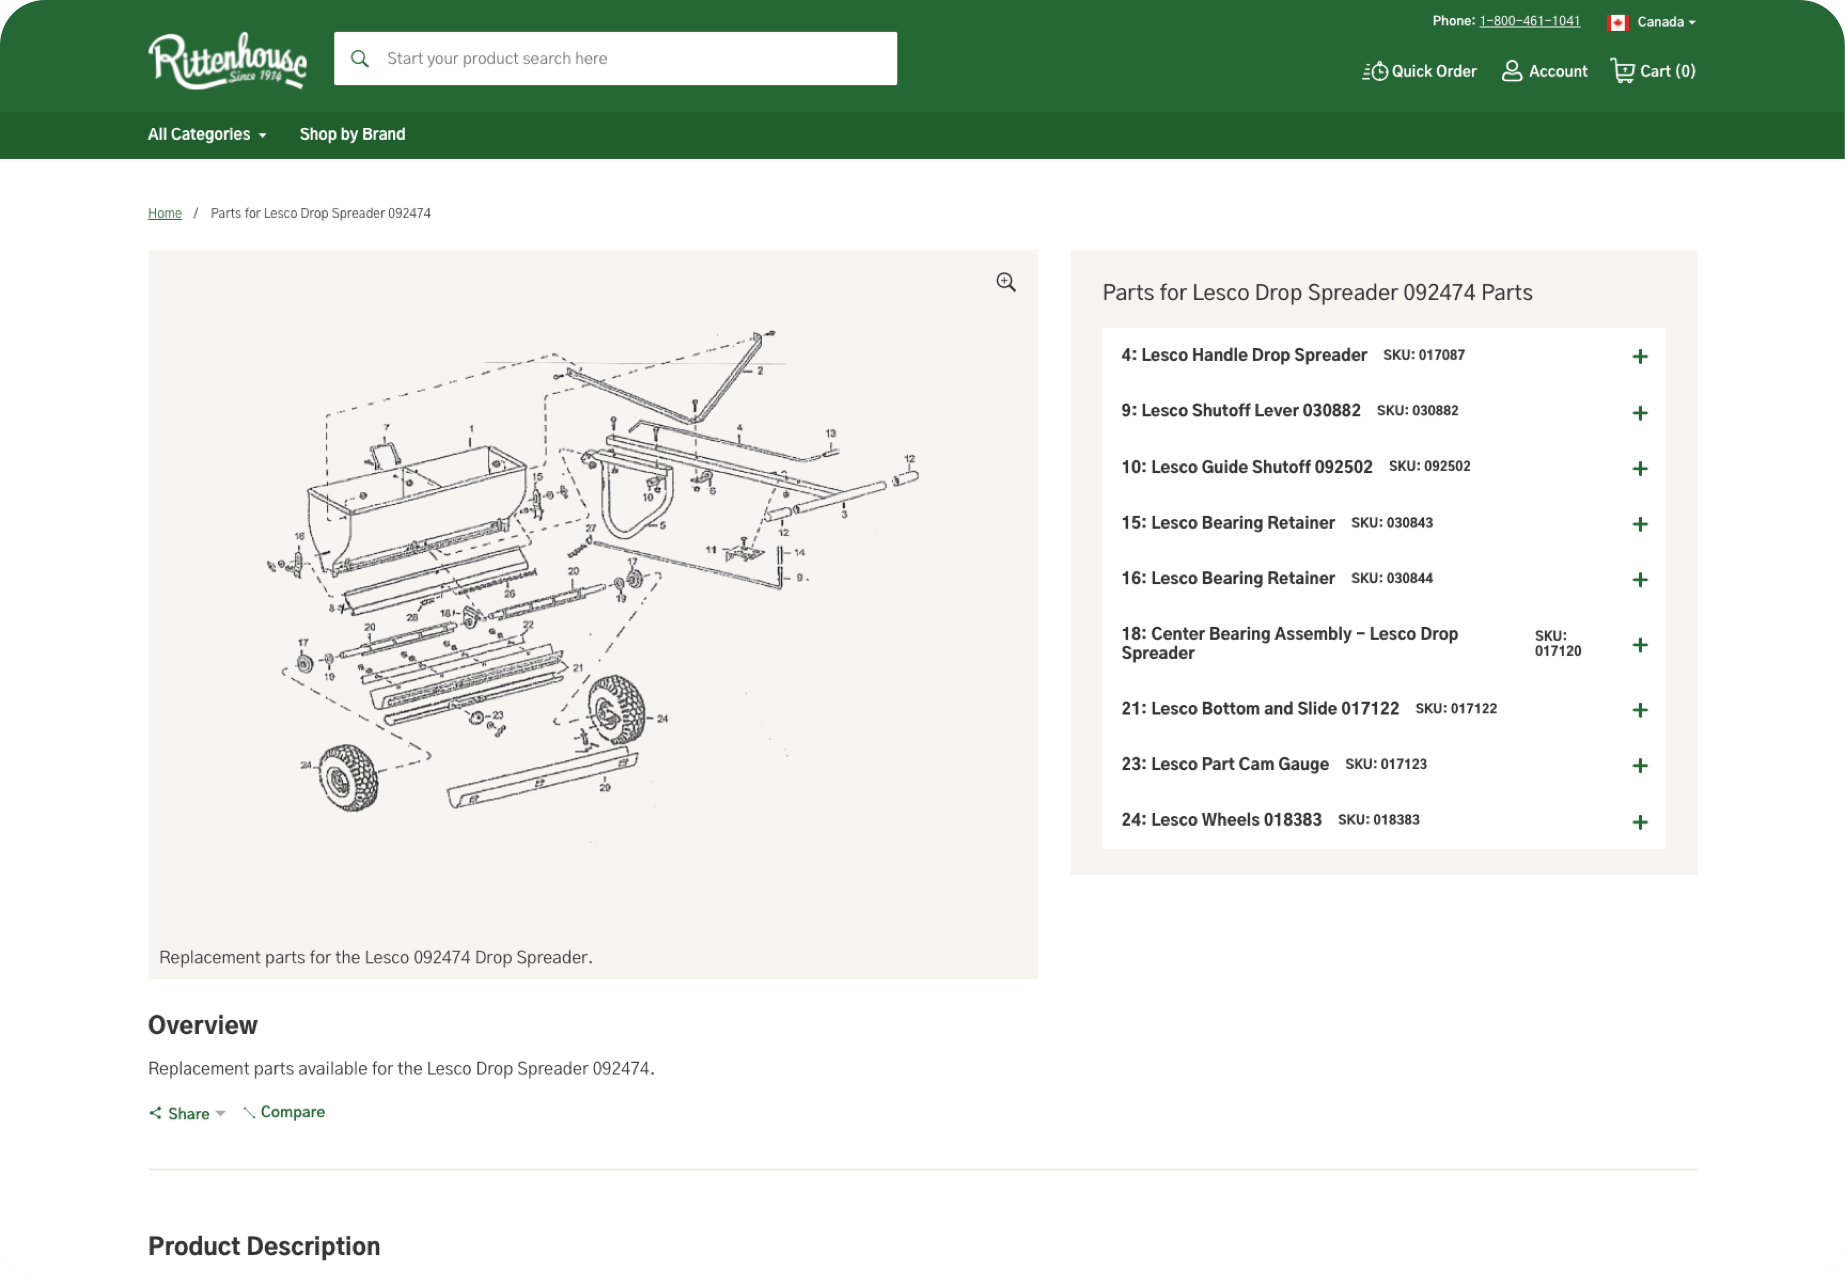Select Shop by Brand in the navigation
1845x1281 pixels.
352,134
